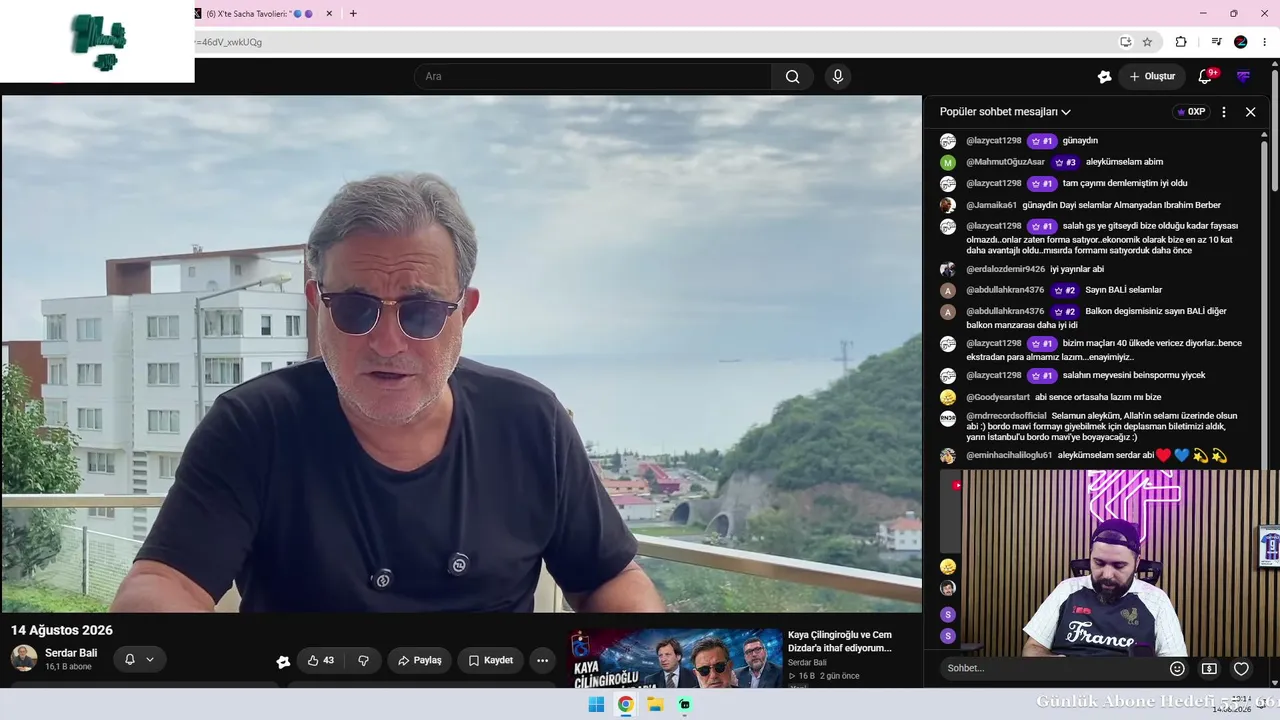
Task: Click the browser address bar URL
Action: (x=229, y=42)
